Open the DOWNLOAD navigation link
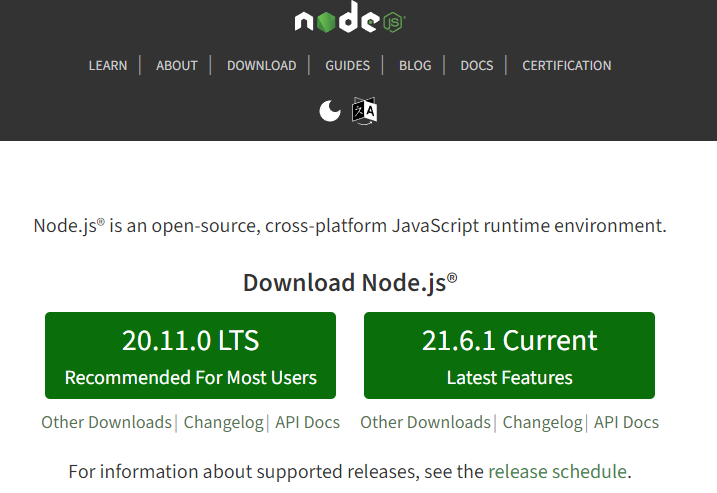Screen dimensions: 717x493 click(262, 65)
